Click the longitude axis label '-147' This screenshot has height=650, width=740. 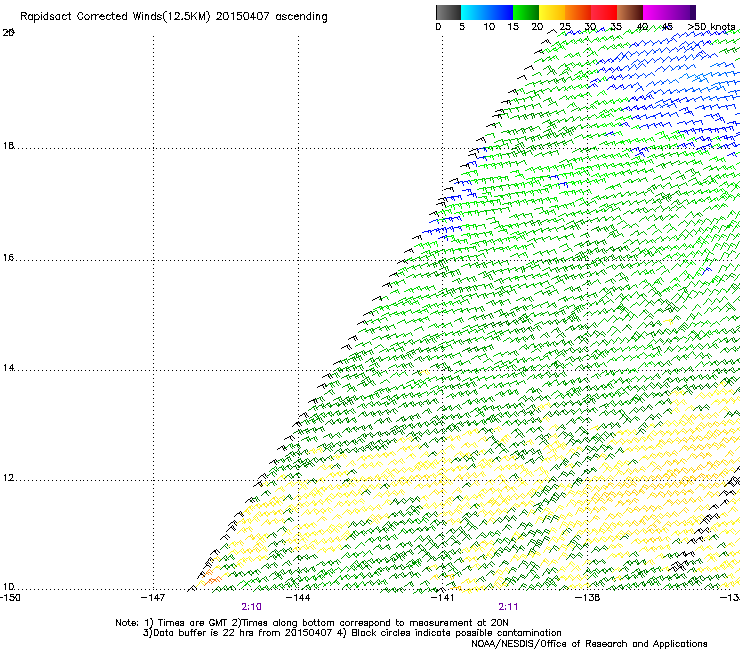coord(153,598)
